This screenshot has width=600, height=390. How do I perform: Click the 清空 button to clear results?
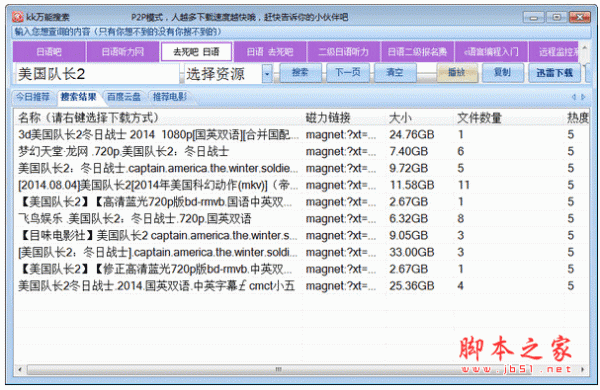395,73
